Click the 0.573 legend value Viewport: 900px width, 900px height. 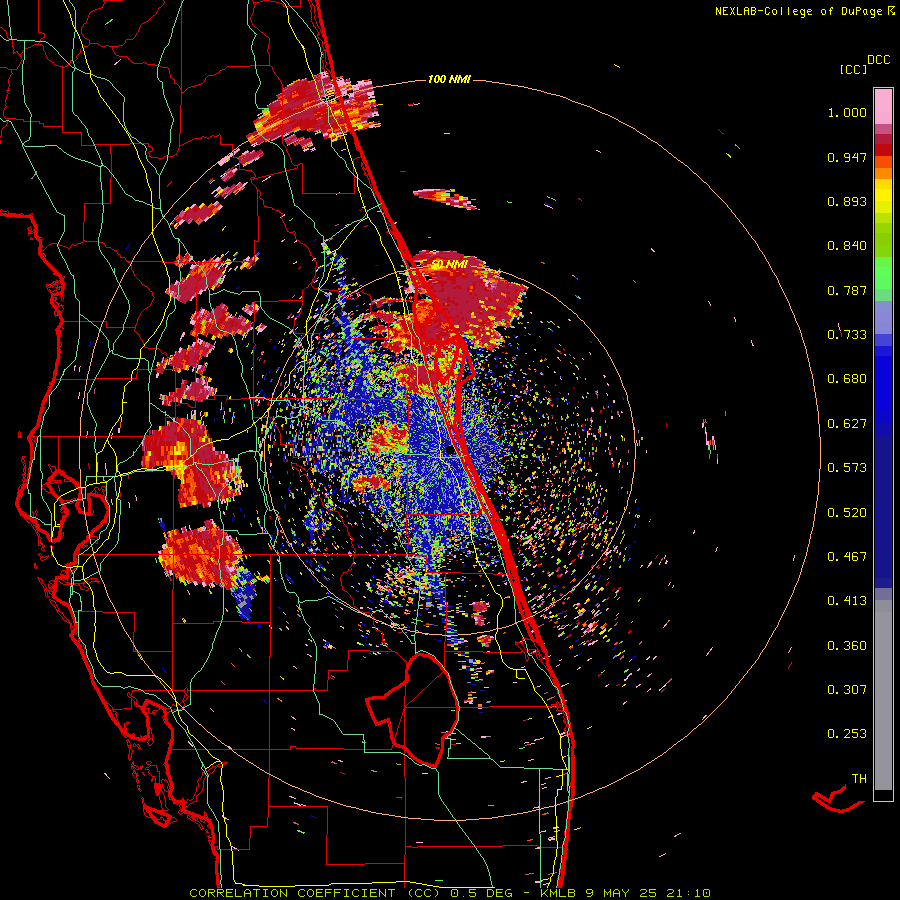click(847, 468)
